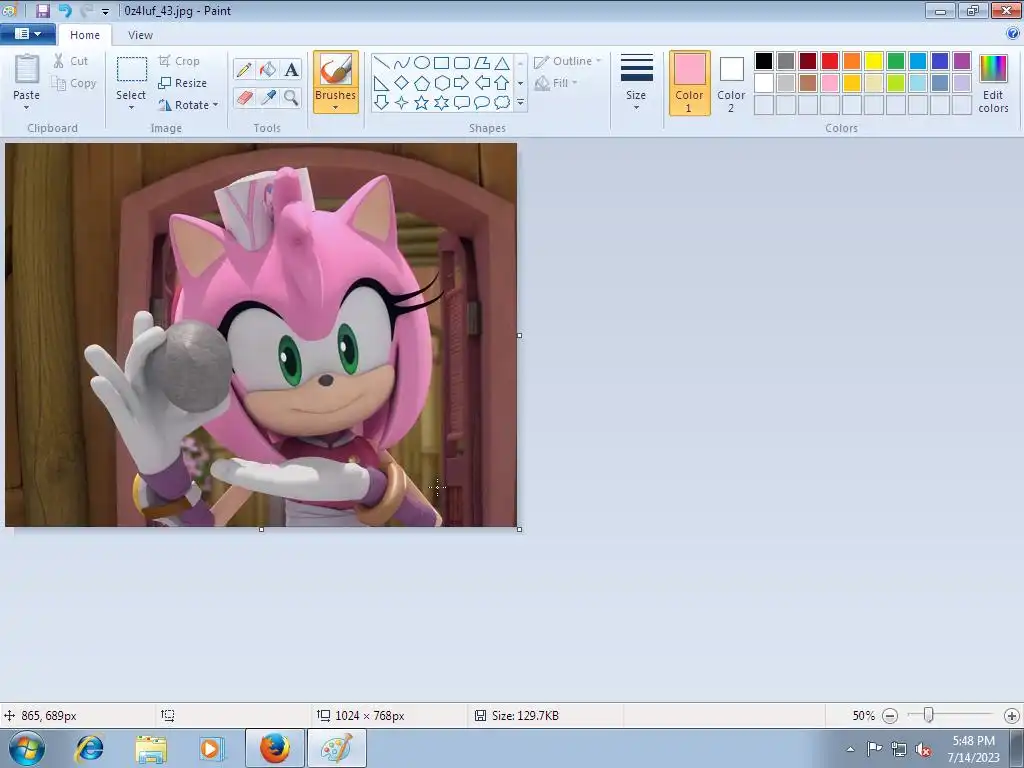Click the Undo arrow in title bar
This screenshot has height=768, width=1024.
coord(65,10)
